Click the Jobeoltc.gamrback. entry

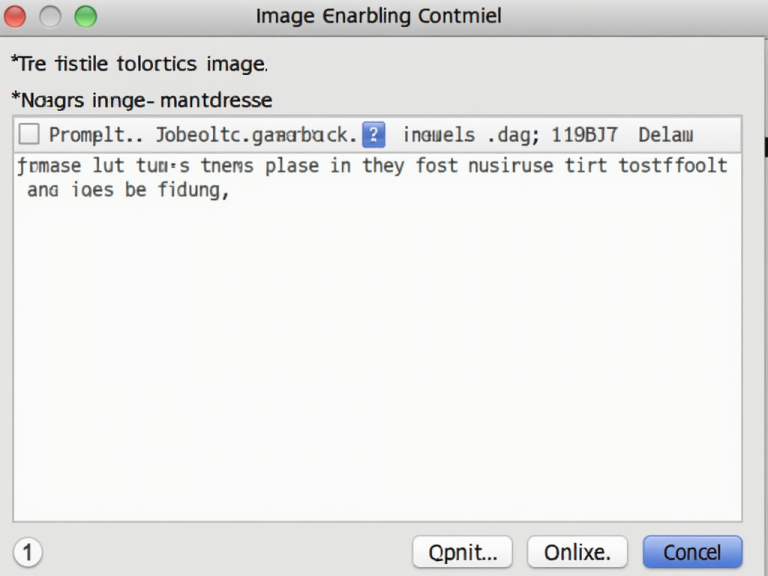pyautogui.click(x=256, y=135)
